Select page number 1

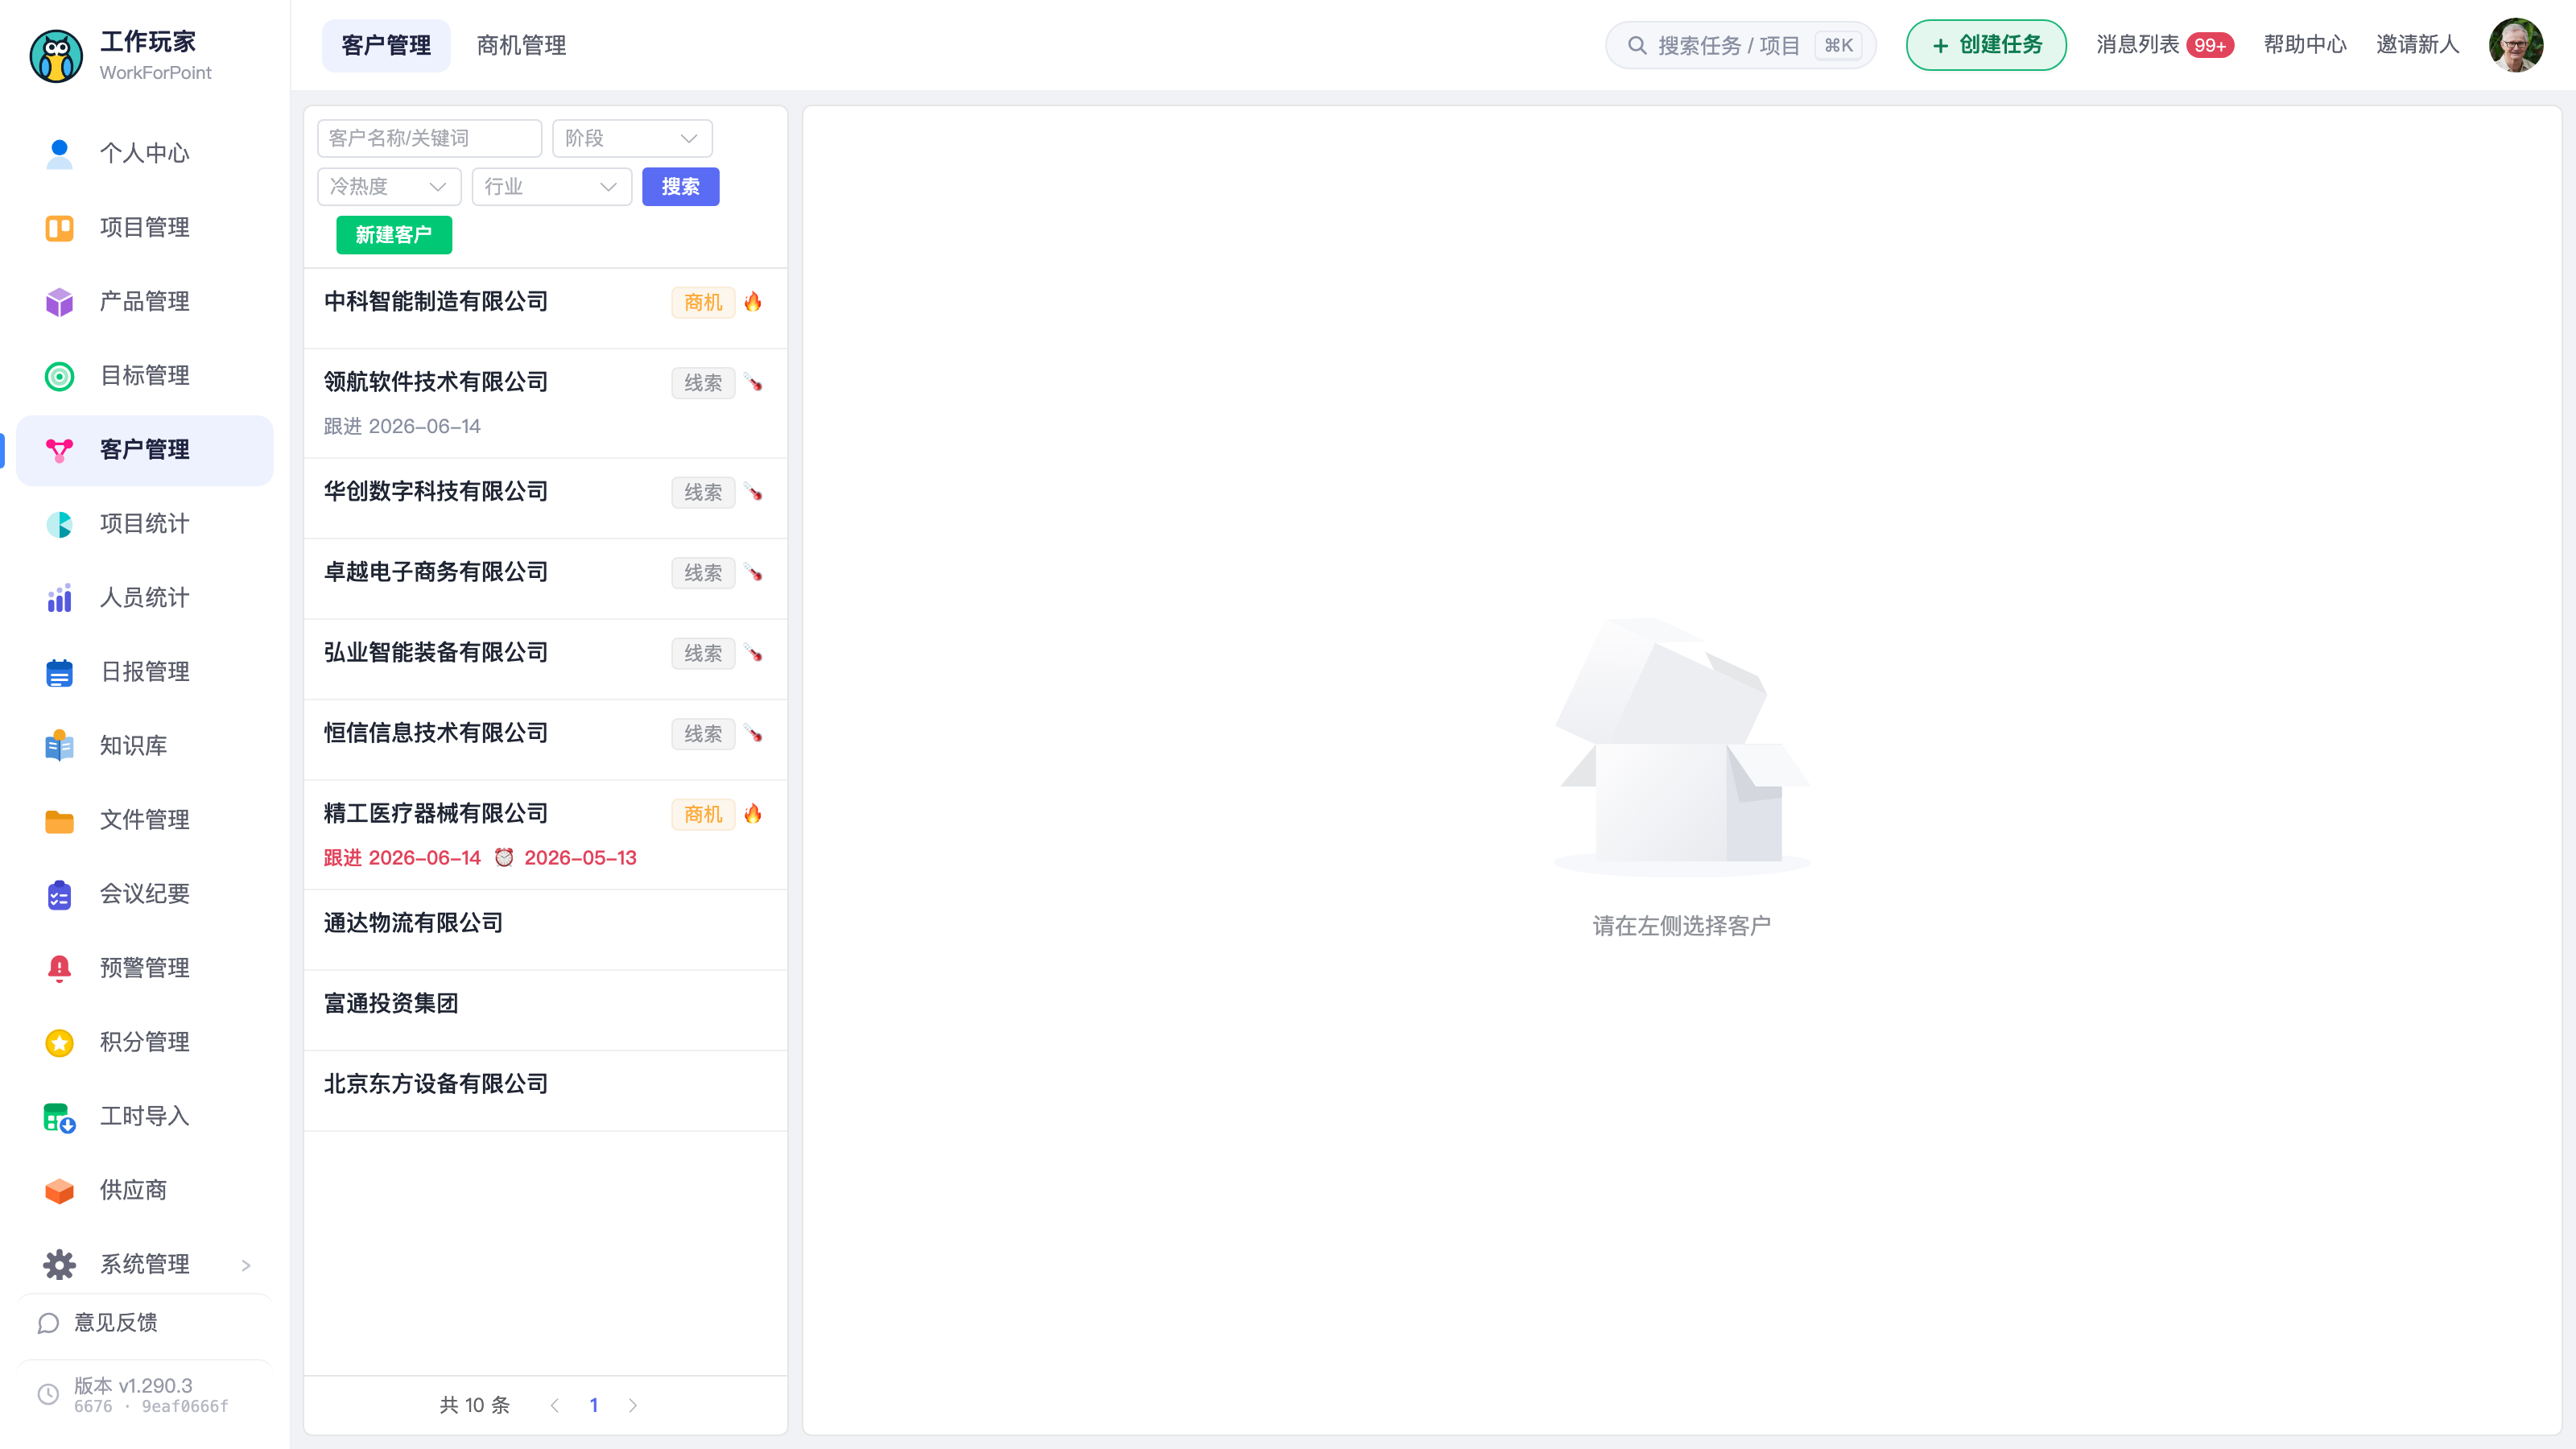tap(594, 1405)
